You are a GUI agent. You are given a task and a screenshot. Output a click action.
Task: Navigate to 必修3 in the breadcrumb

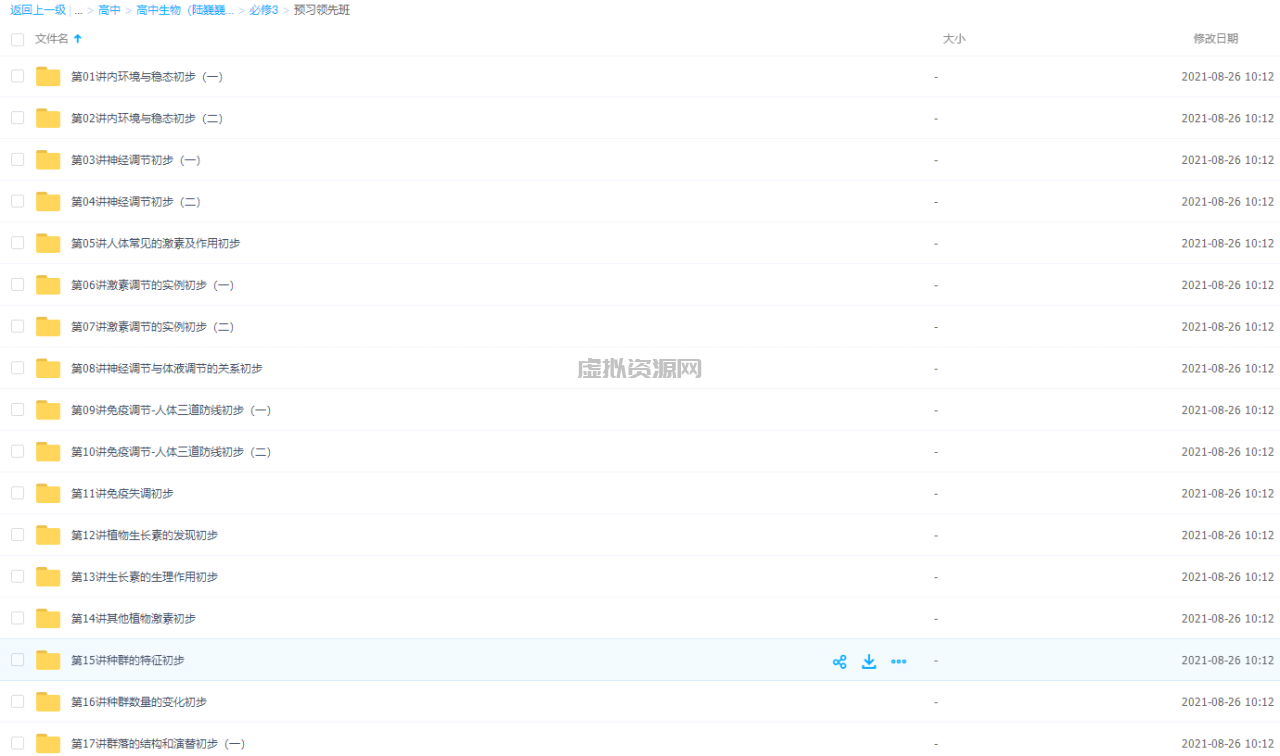264,10
